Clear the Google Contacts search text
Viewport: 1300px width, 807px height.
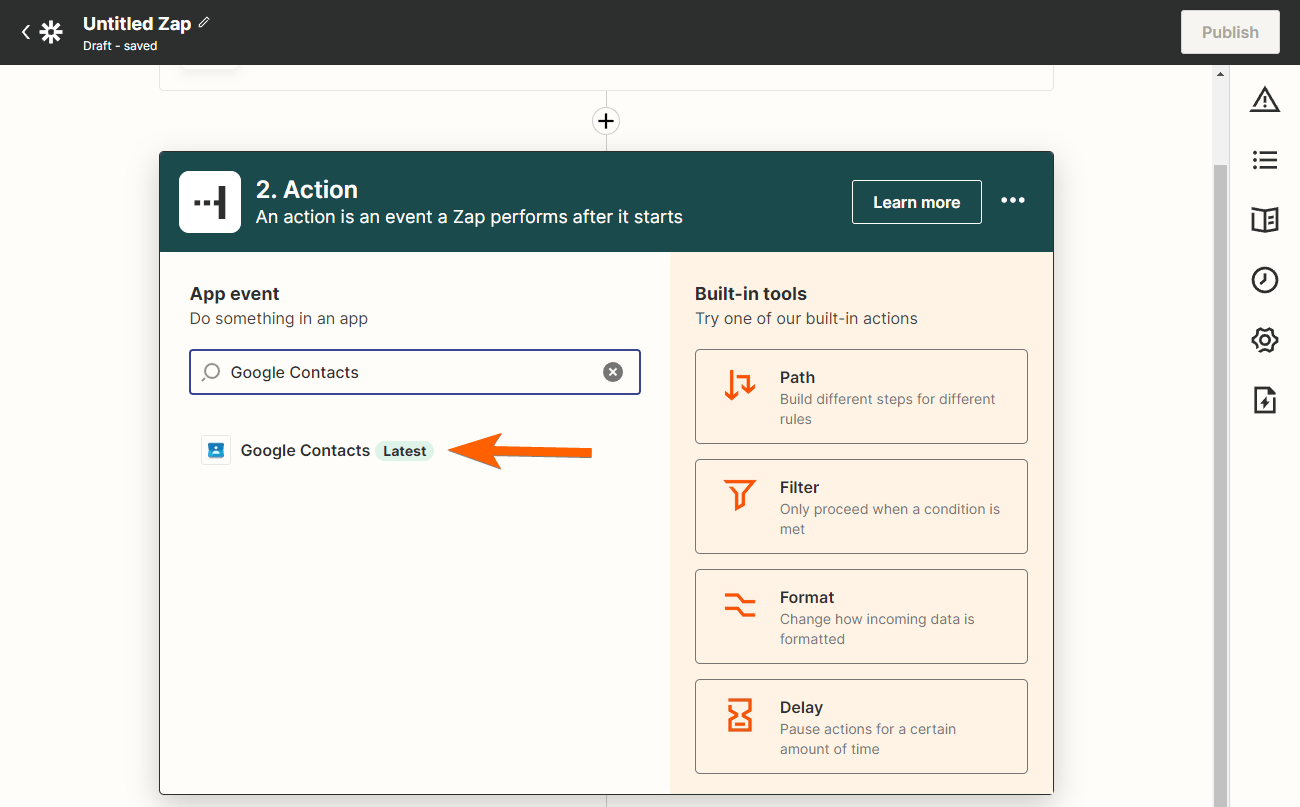[x=613, y=372]
